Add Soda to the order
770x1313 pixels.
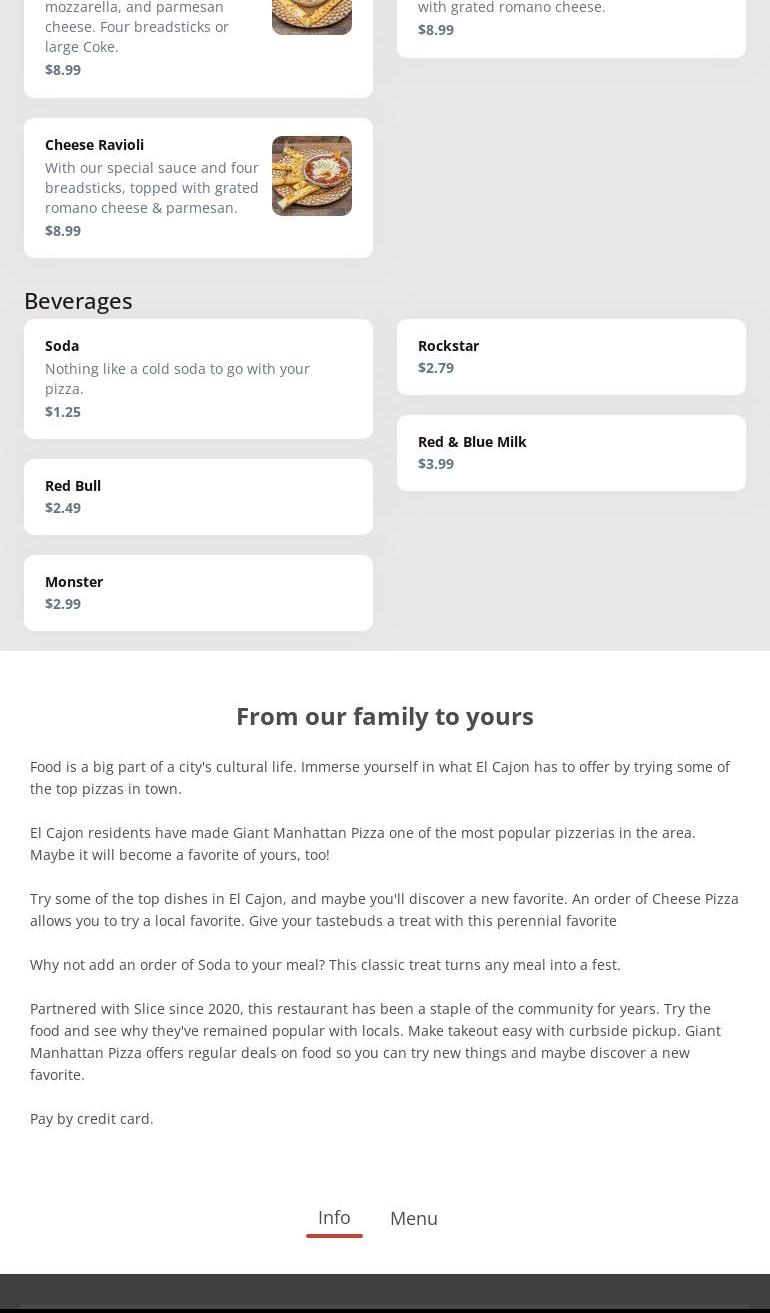pyautogui.click(x=198, y=378)
